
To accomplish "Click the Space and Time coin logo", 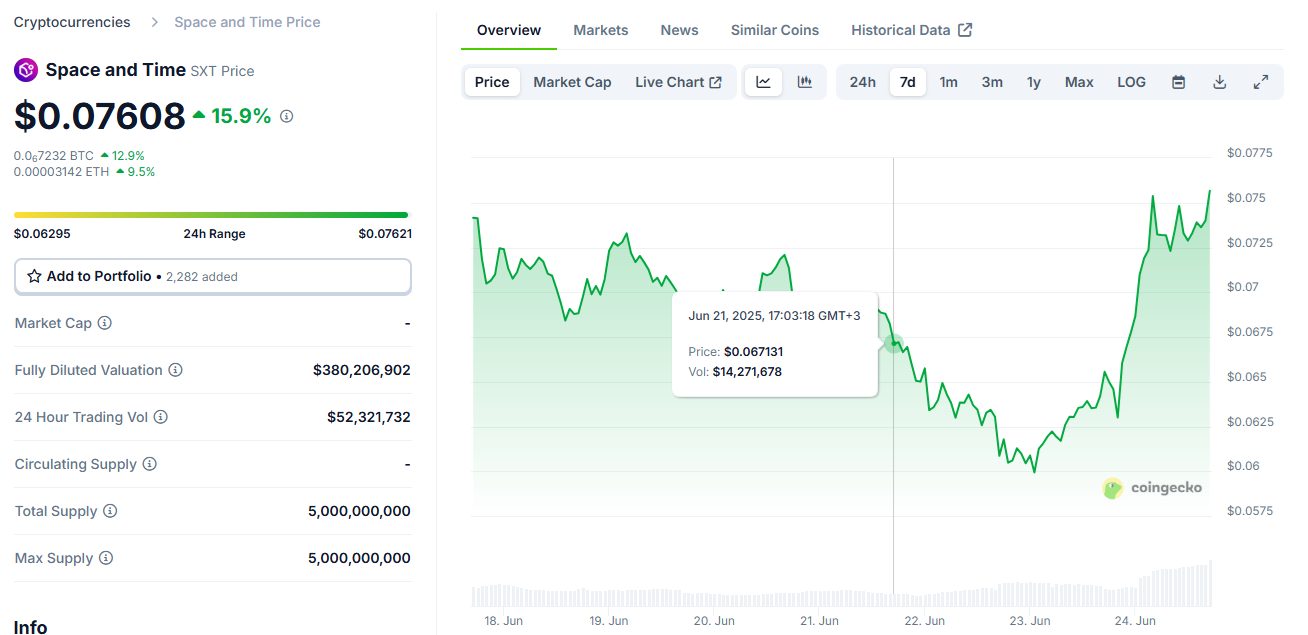I will (x=26, y=70).
